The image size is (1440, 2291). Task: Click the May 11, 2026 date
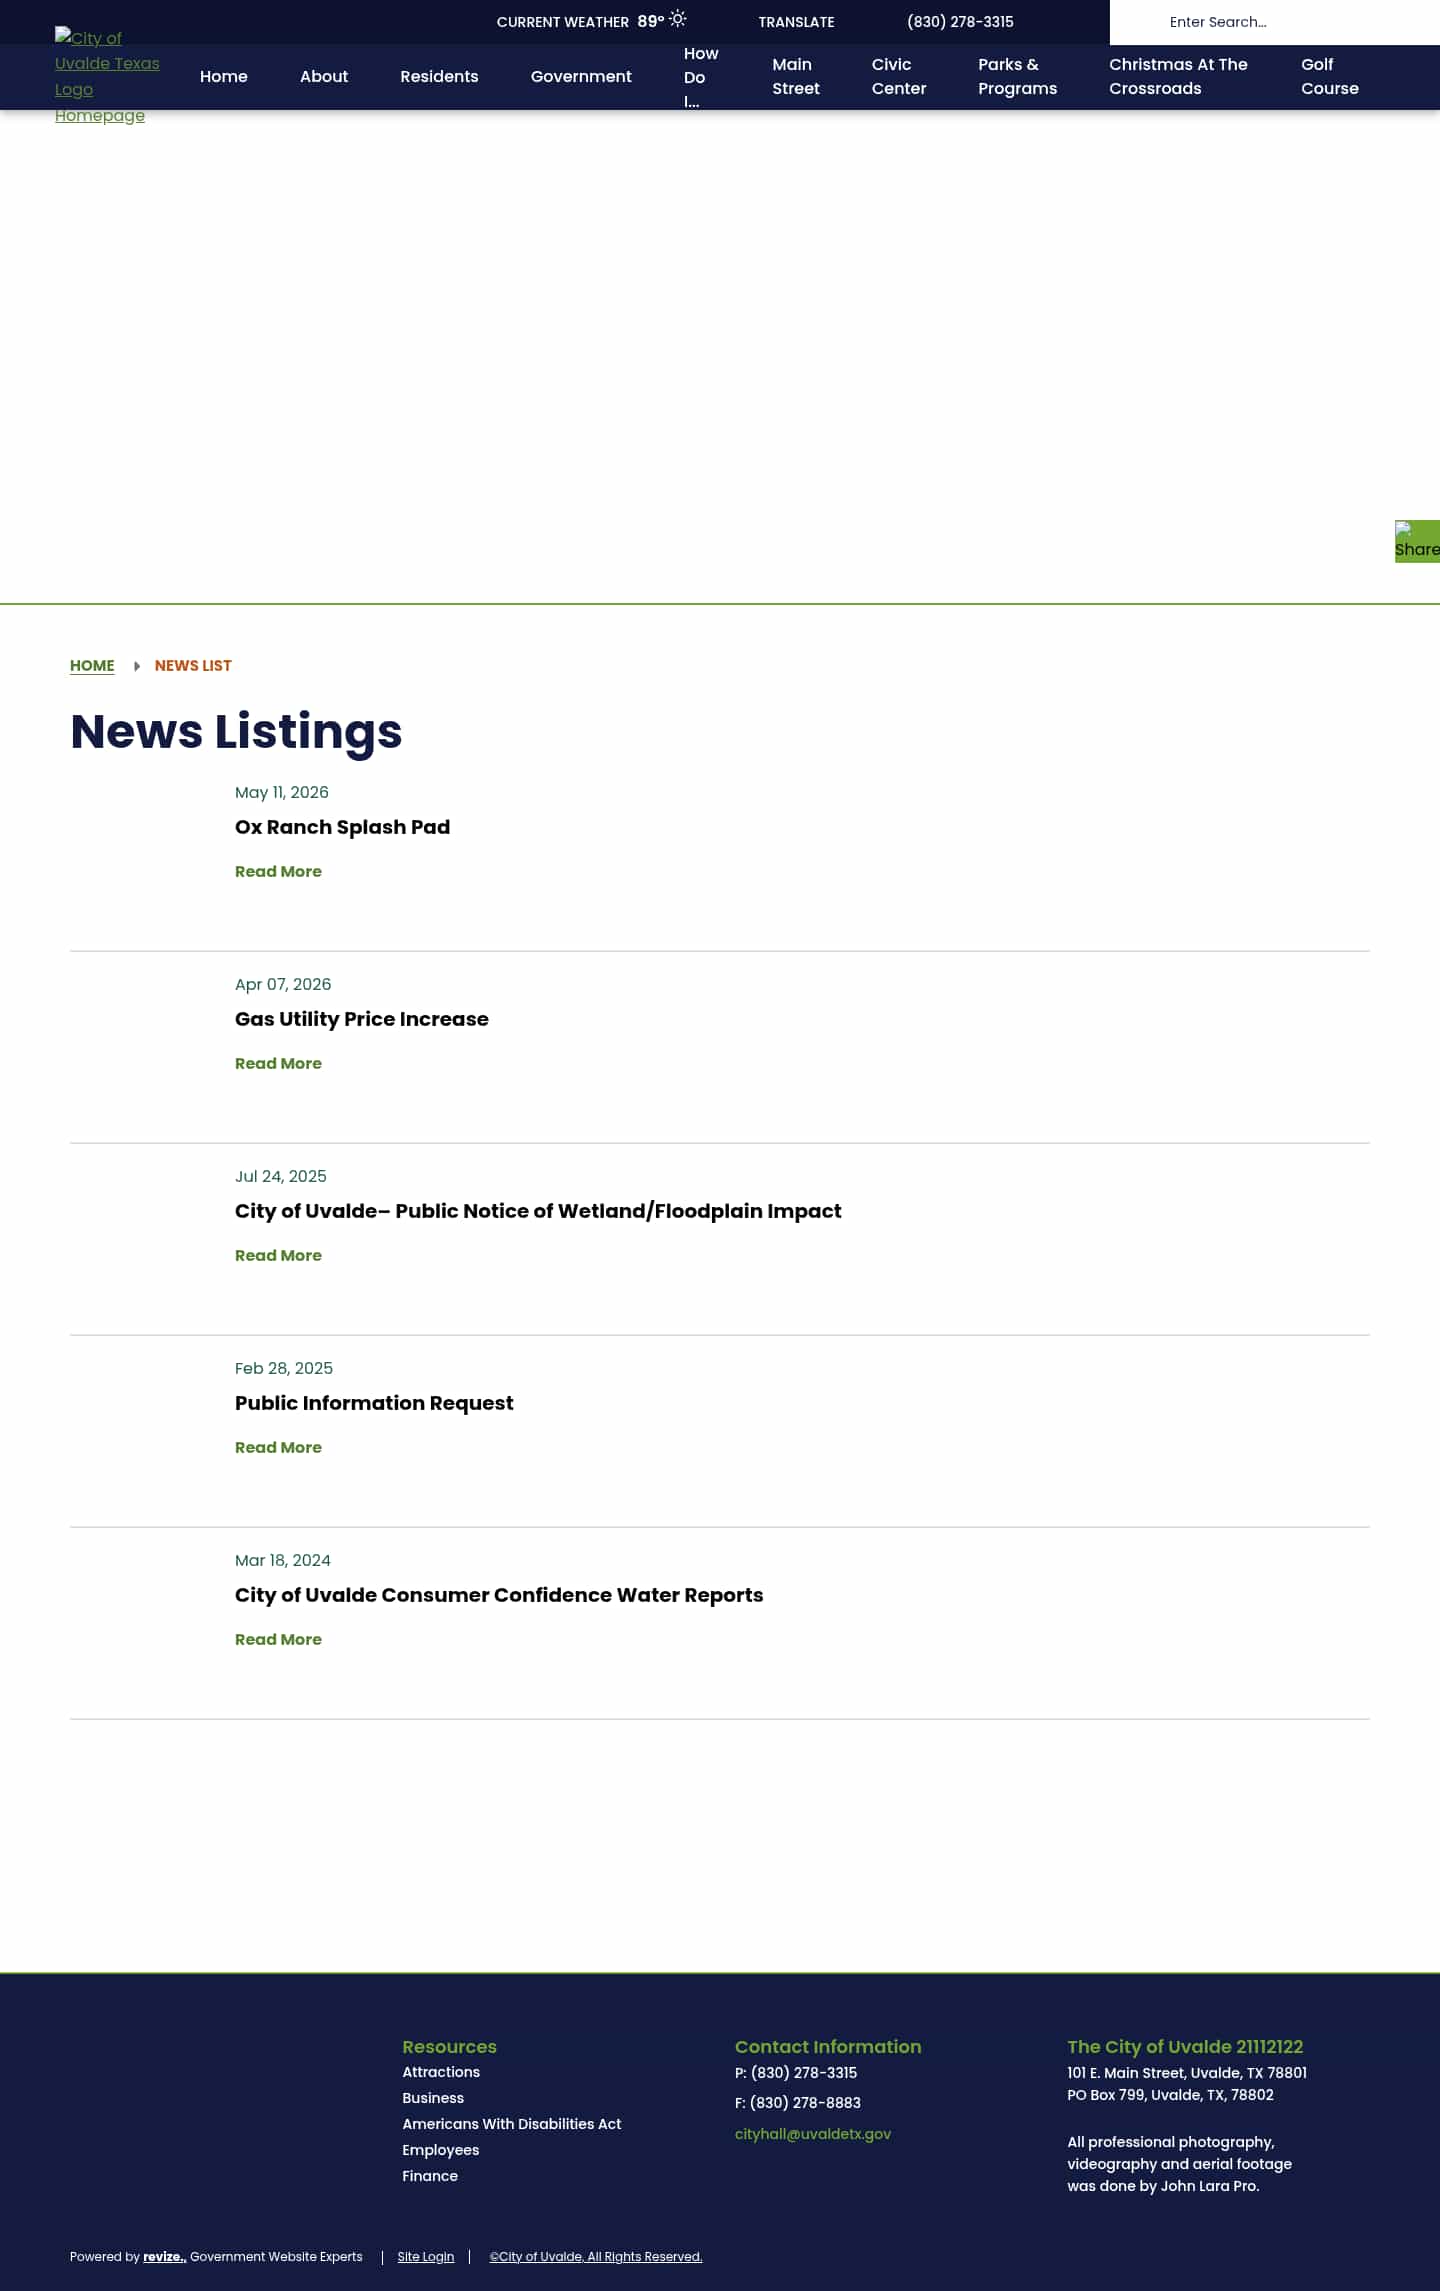pyautogui.click(x=282, y=792)
